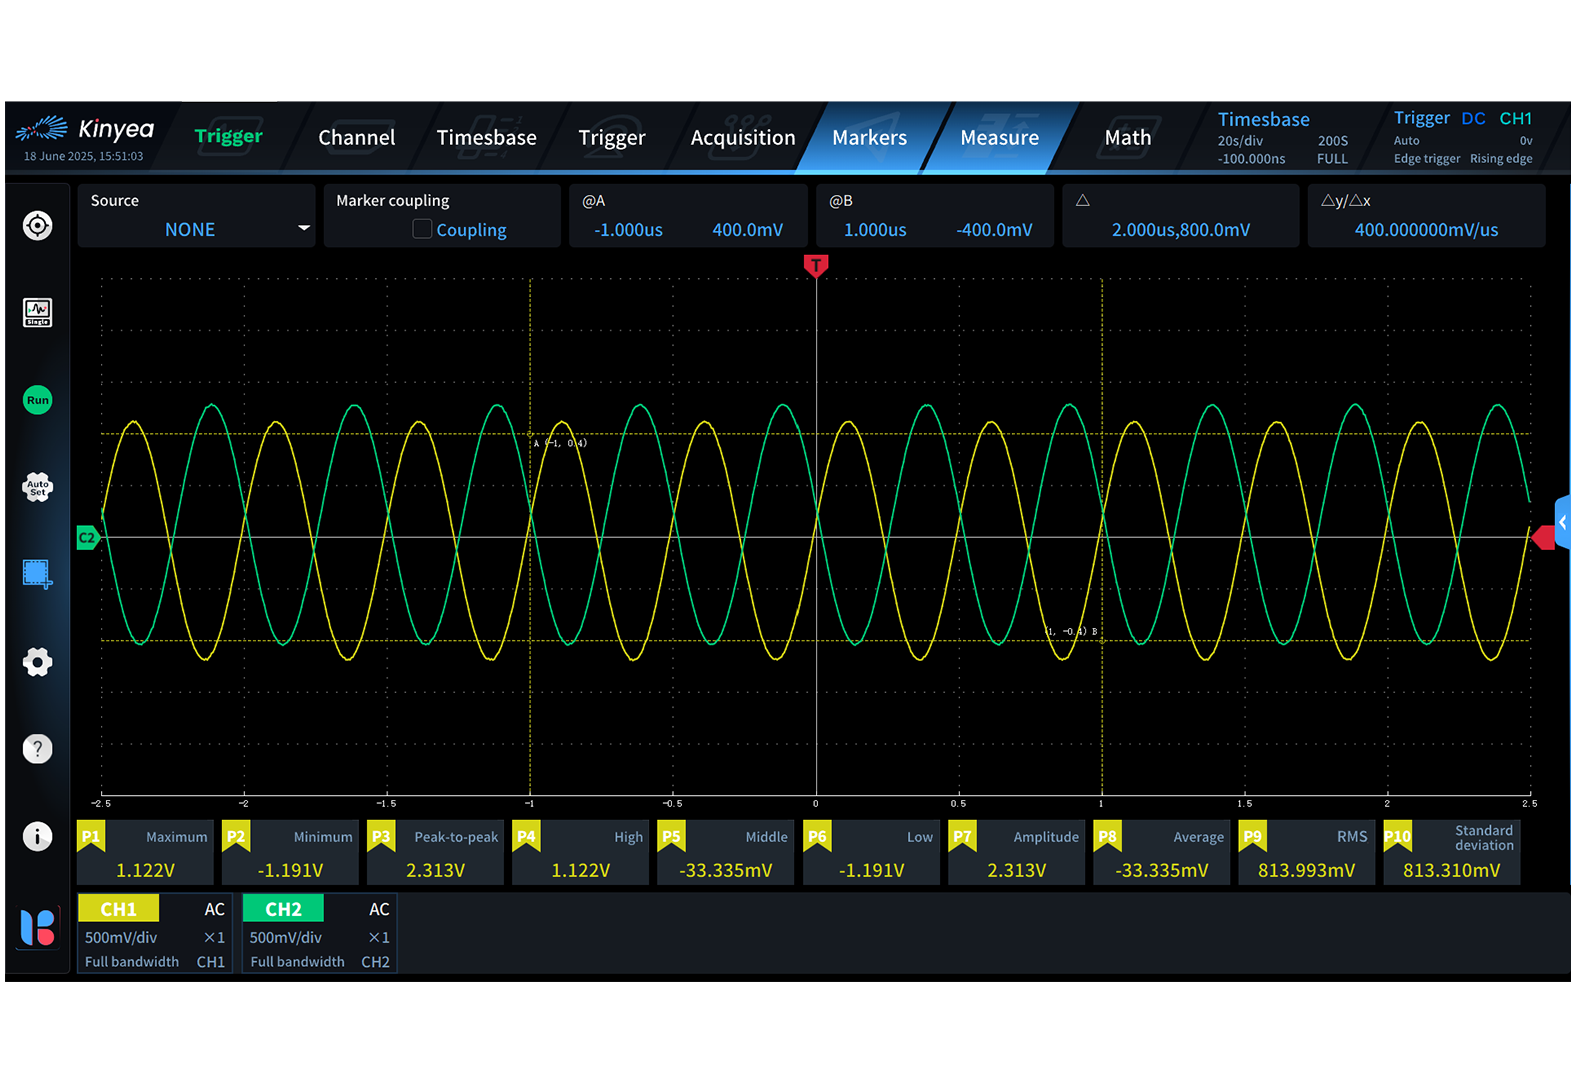Click the info icon in sidebar
The width and height of the screenshot is (1571, 1080).
click(x=37, y=836)
